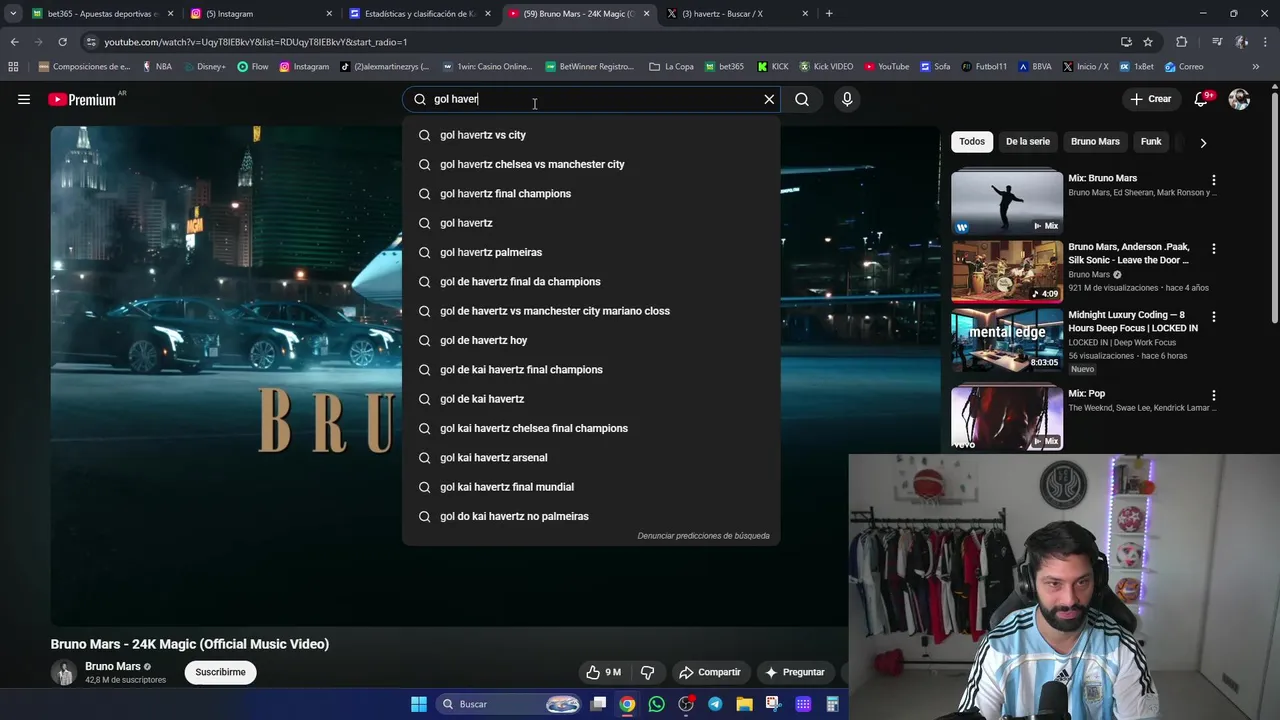1280x720 pixels.
Task: Select the 'Todos' filter chip
Action: coord(972,141)
